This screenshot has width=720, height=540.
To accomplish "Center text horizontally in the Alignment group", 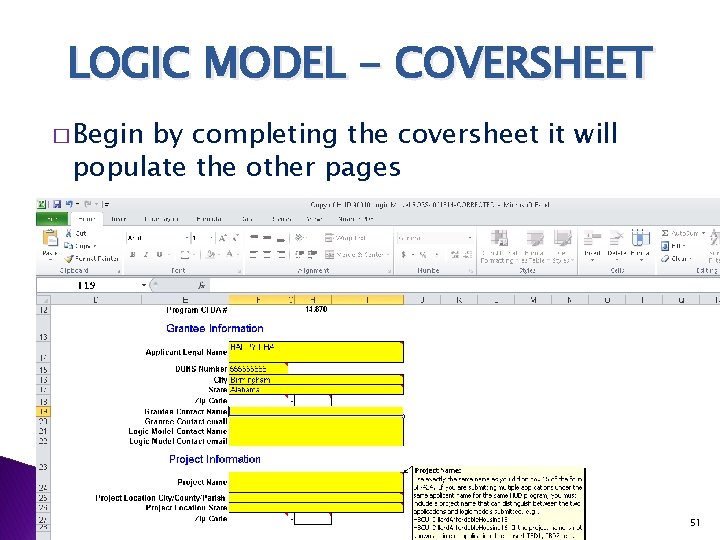I will [x=267, y=254].
